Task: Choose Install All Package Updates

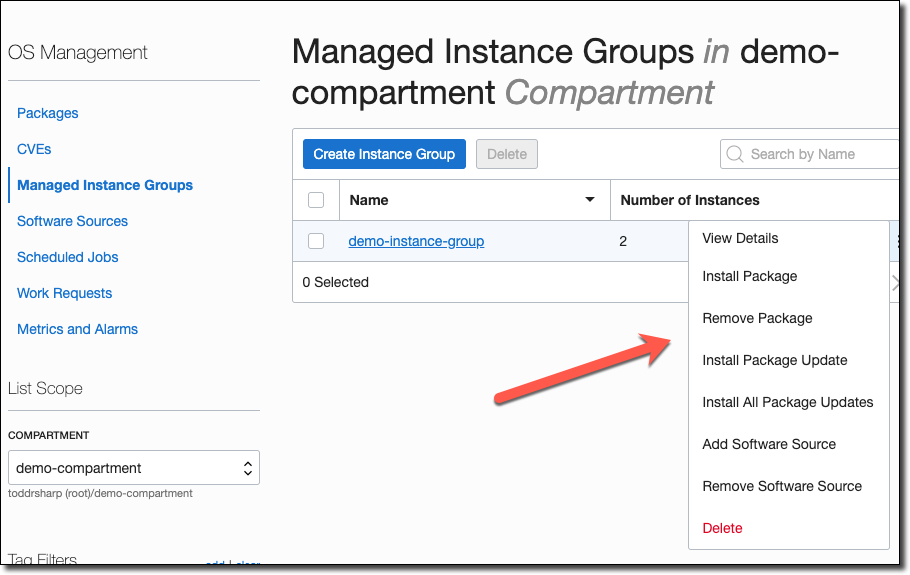Action: point(787,402)
